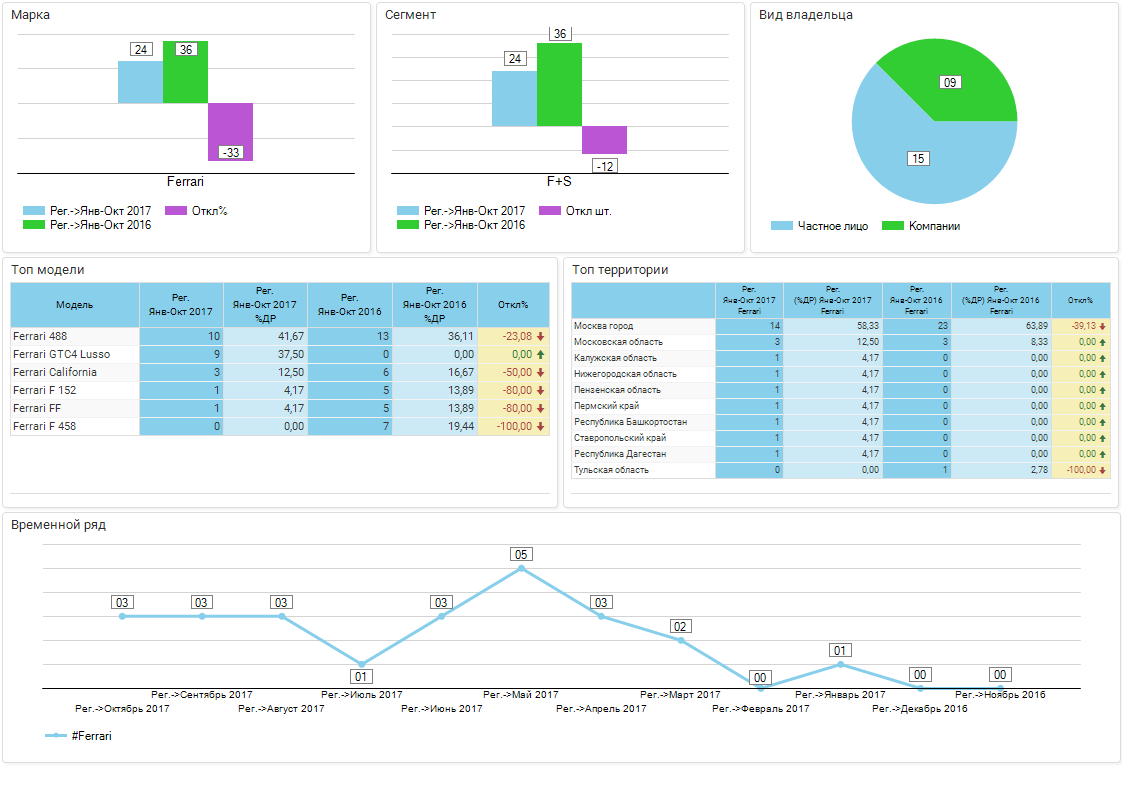This screenshot has height=793, width=1122.
Task: Select the blue F+S bar in Сегмент chart
Action: (514, 99)
